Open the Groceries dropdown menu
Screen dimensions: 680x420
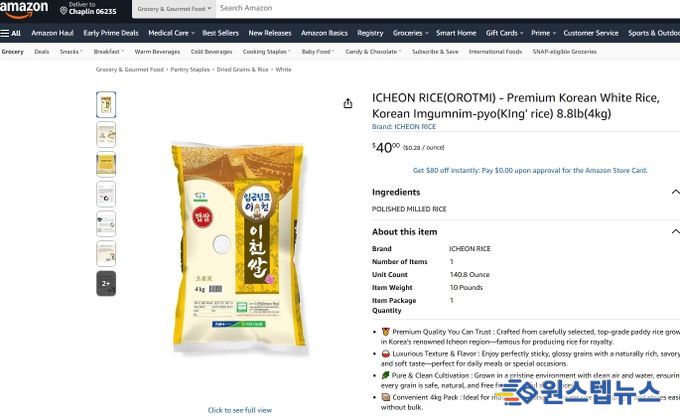410,33
